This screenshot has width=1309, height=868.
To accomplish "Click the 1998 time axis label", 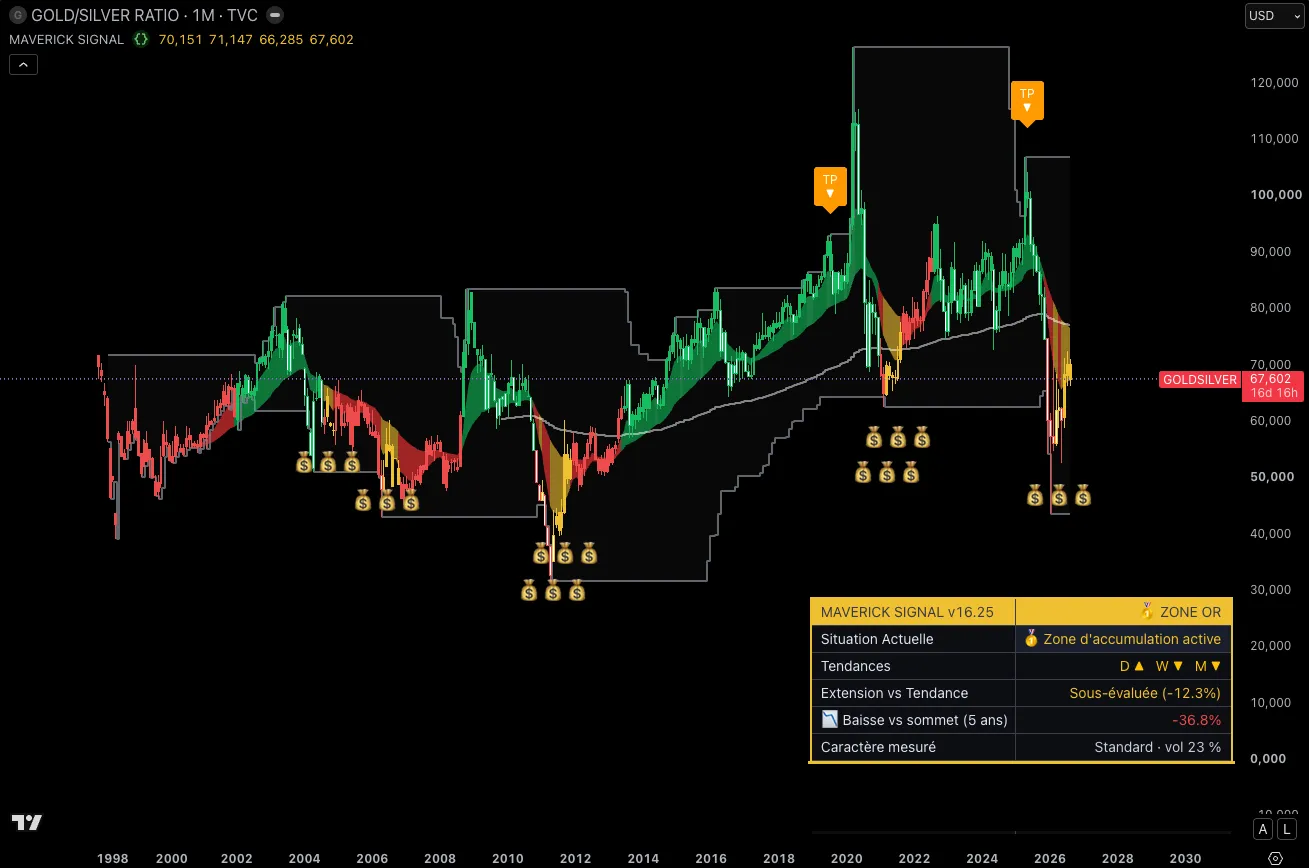I will coord(113,858).
